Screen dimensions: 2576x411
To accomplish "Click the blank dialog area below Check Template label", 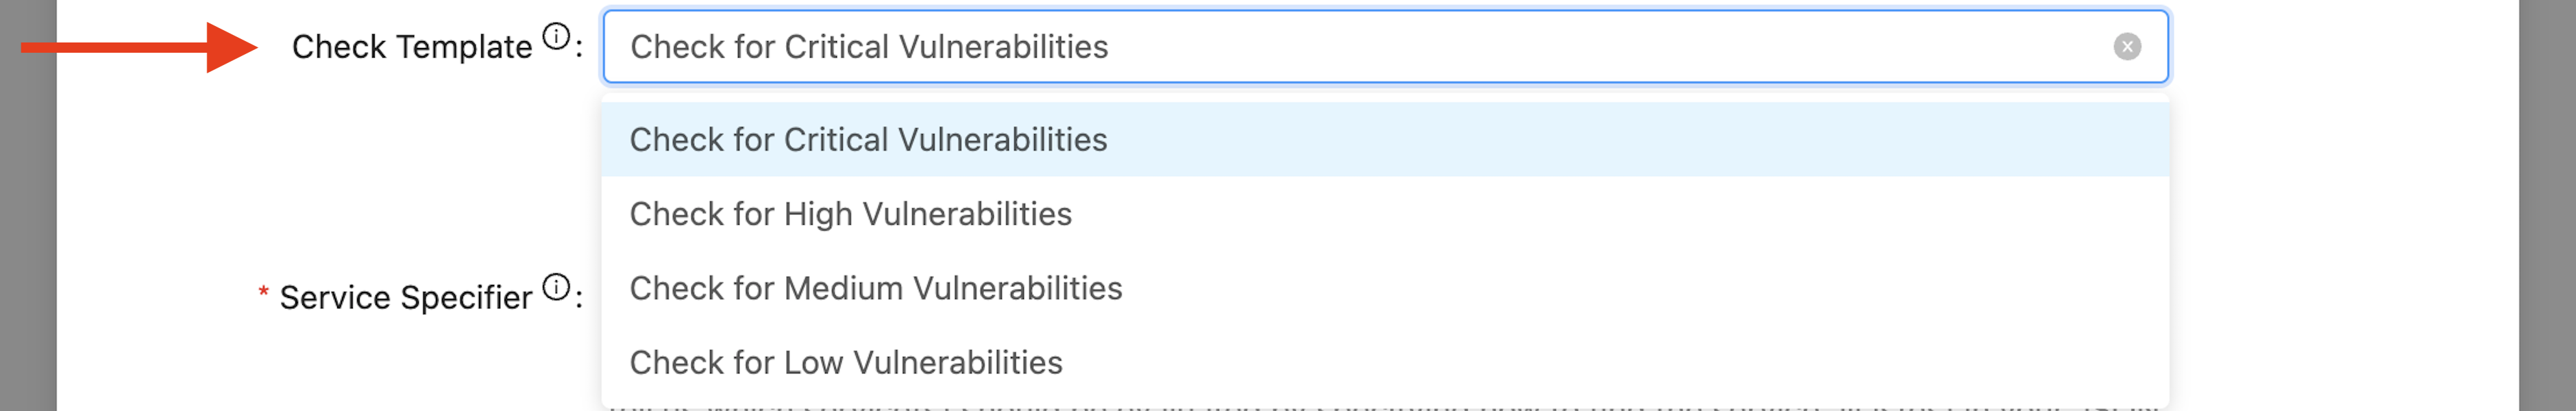I will tap(400, 160).
